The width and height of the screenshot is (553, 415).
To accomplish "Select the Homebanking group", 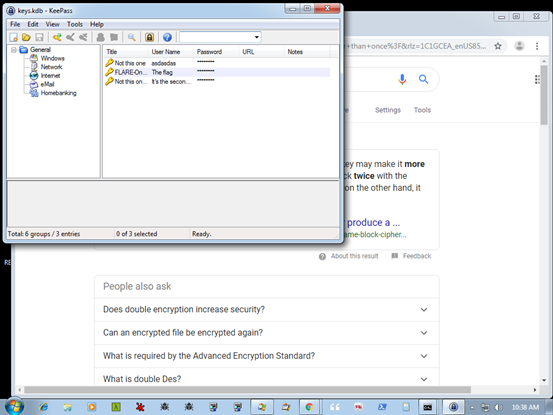I will point(58,93).
